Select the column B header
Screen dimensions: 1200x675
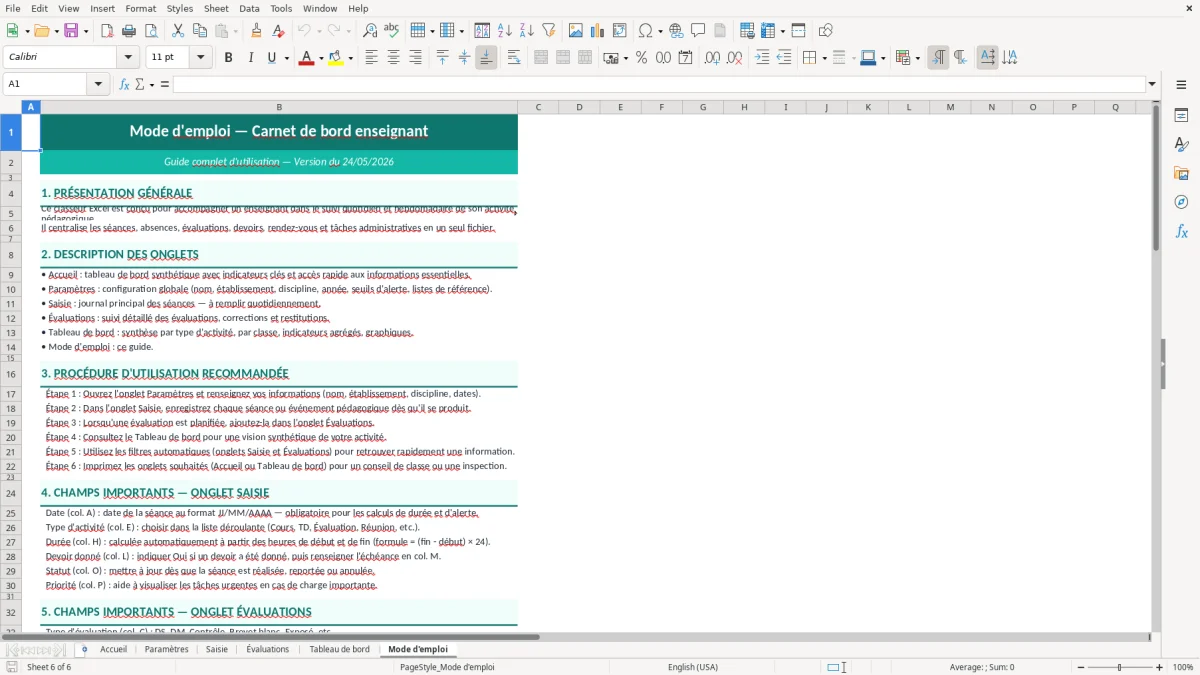pos(279,107)
